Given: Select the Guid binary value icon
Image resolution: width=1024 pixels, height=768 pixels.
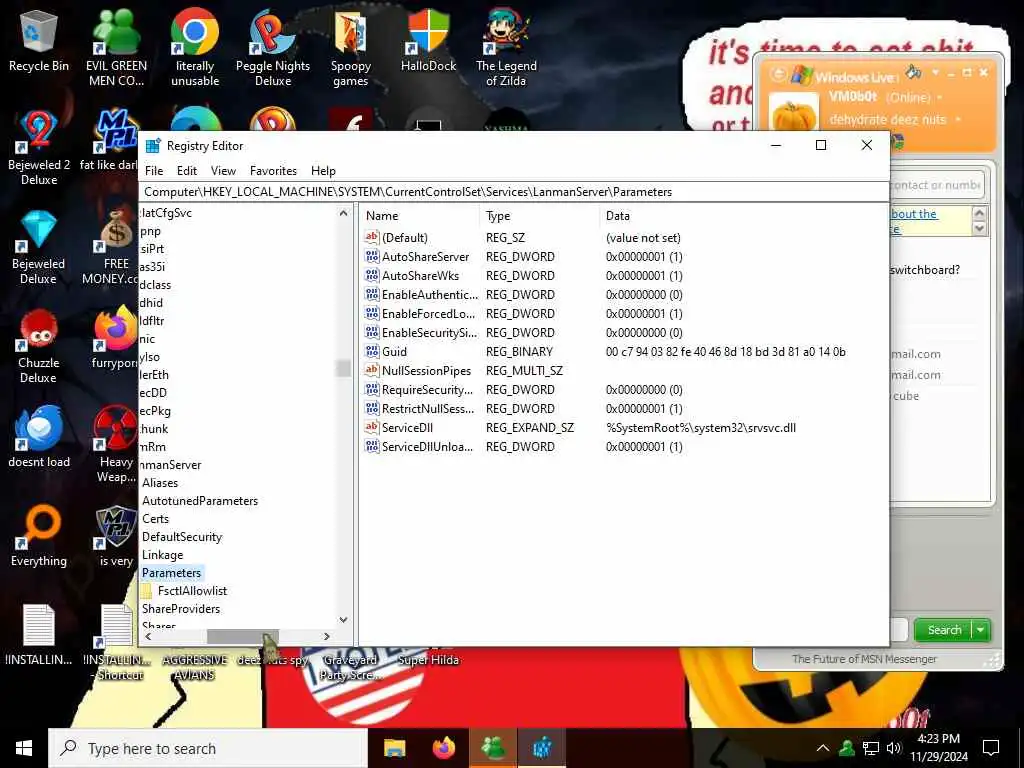Looking at the screenshot, I should click(x=372, y=351).
